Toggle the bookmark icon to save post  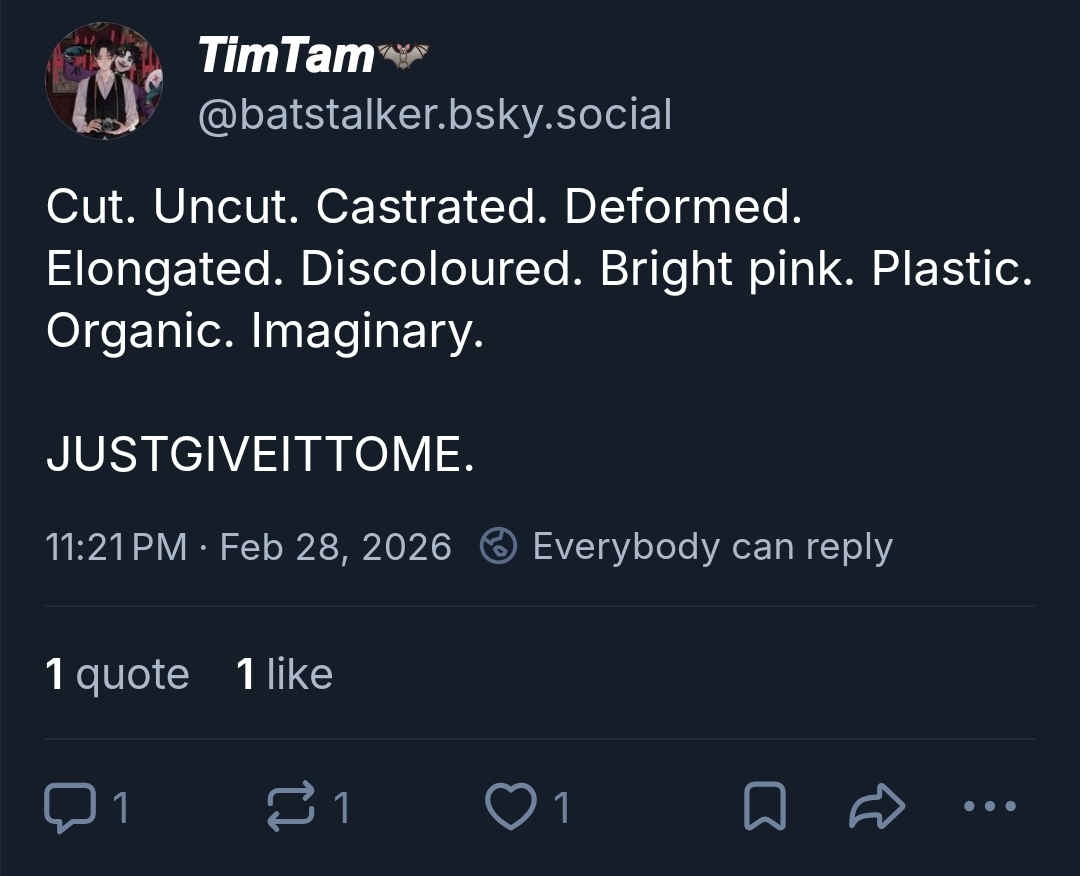click(765, 808)
